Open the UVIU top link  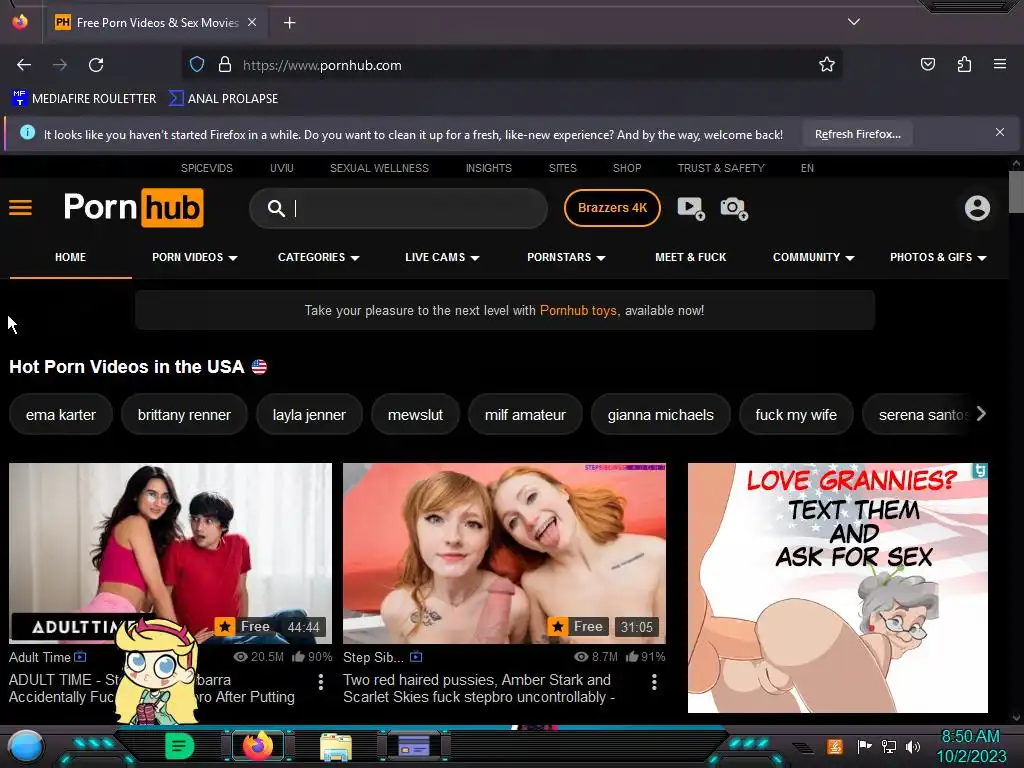pyautogui.click(x=281, y=168)
